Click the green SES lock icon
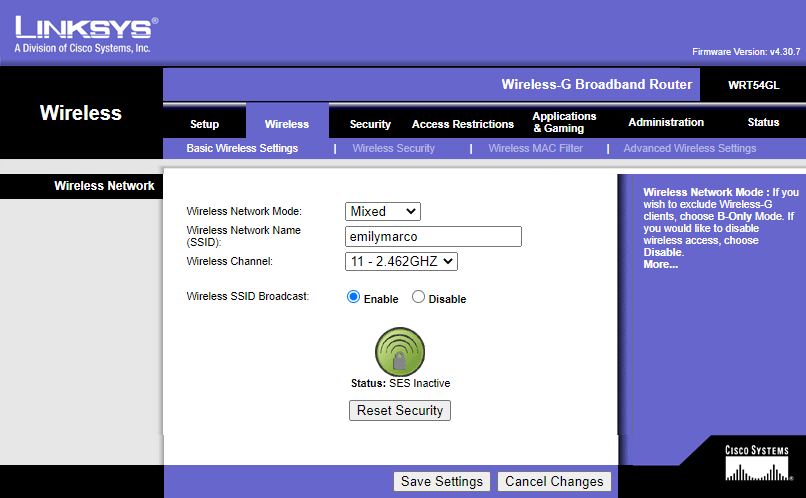The width and height of the screenshot is (806, 498). click(x=400, y=352)
